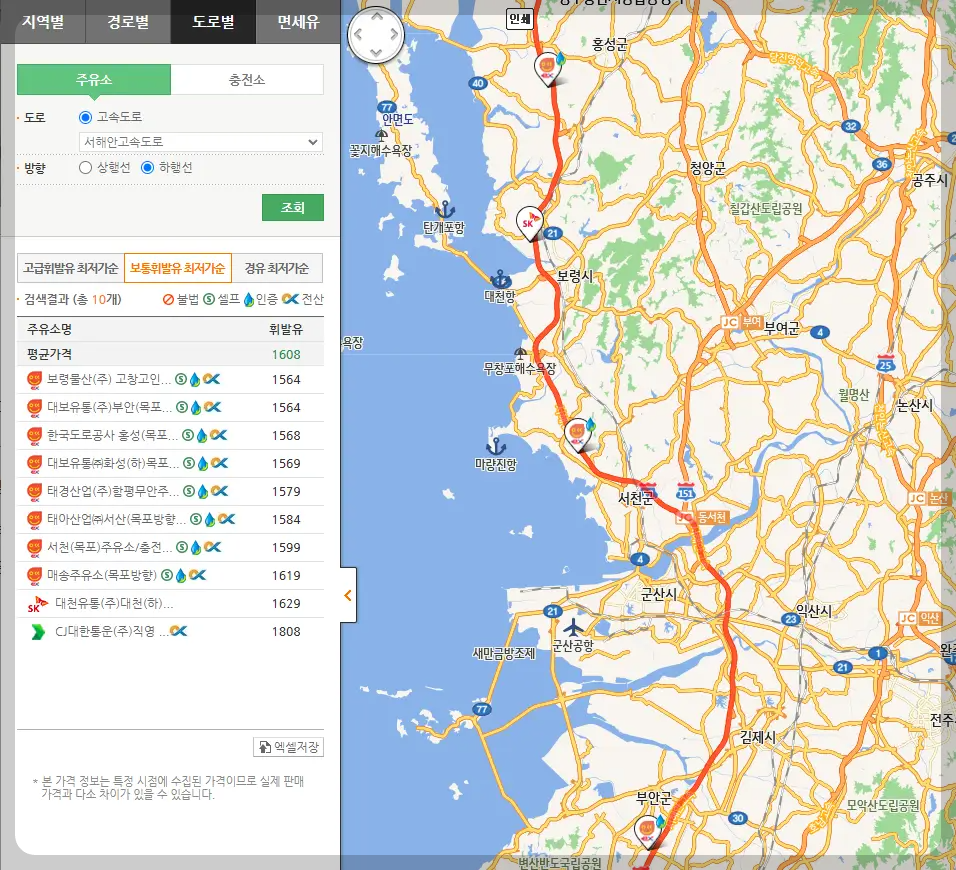Click station map marker near 서천군
Viewport: 956px width, 870px height.
(x=577, y=433)
